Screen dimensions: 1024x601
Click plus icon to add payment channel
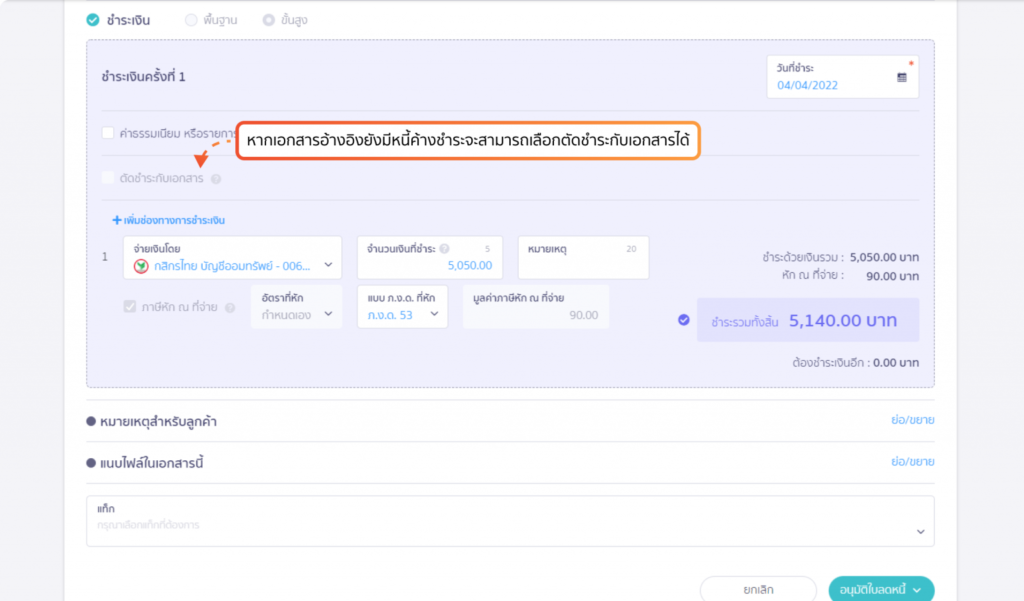pos(116,220)
